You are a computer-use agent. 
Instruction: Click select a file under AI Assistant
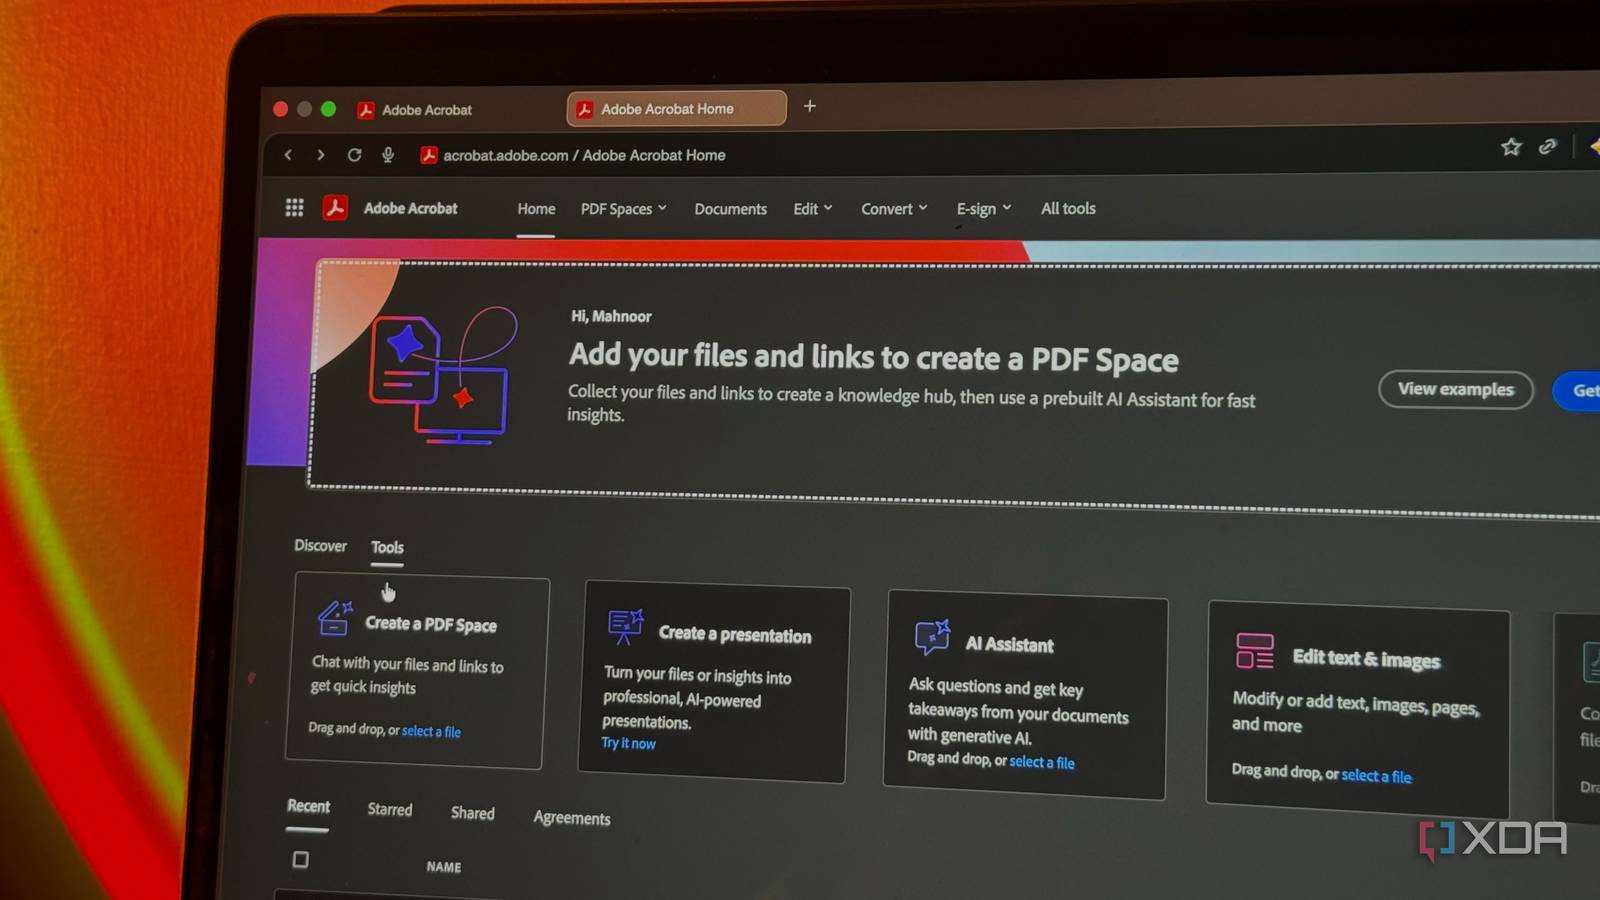[x=1042, y=762]
